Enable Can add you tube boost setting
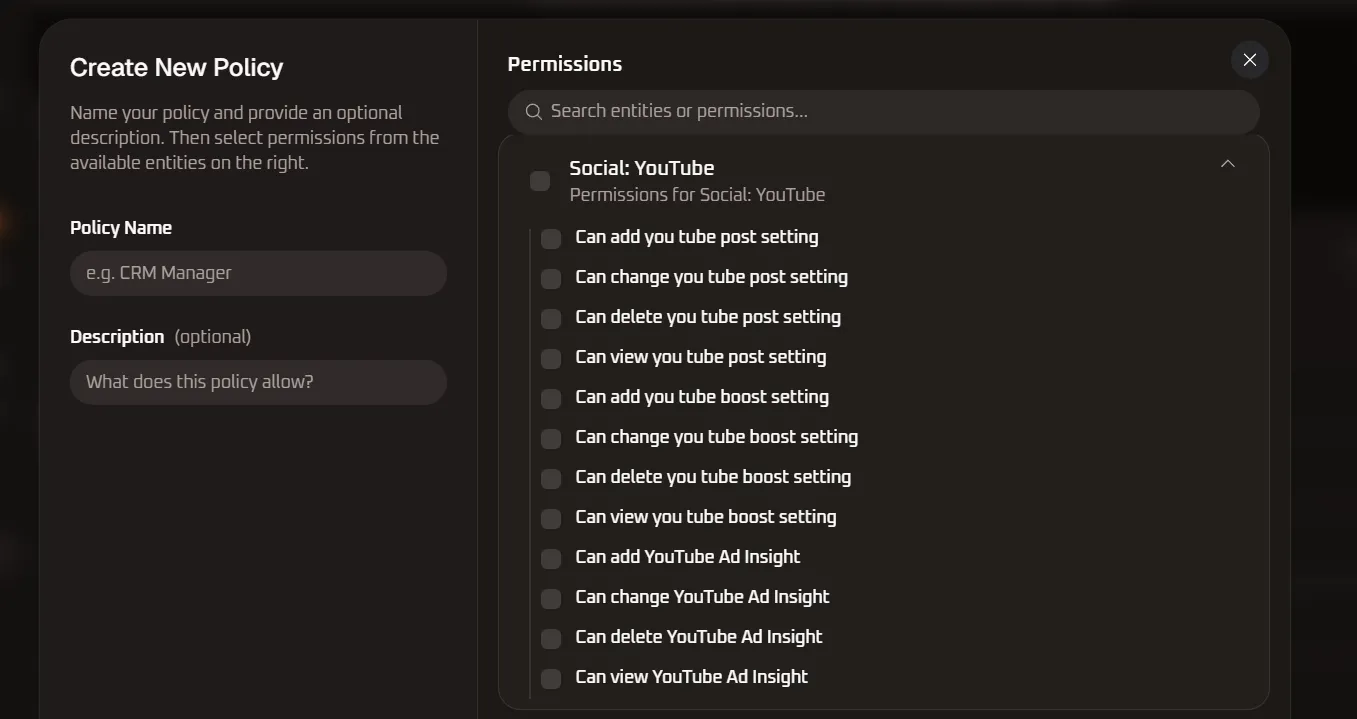Screen dimensions: 1357x719 tap(551, 399)
